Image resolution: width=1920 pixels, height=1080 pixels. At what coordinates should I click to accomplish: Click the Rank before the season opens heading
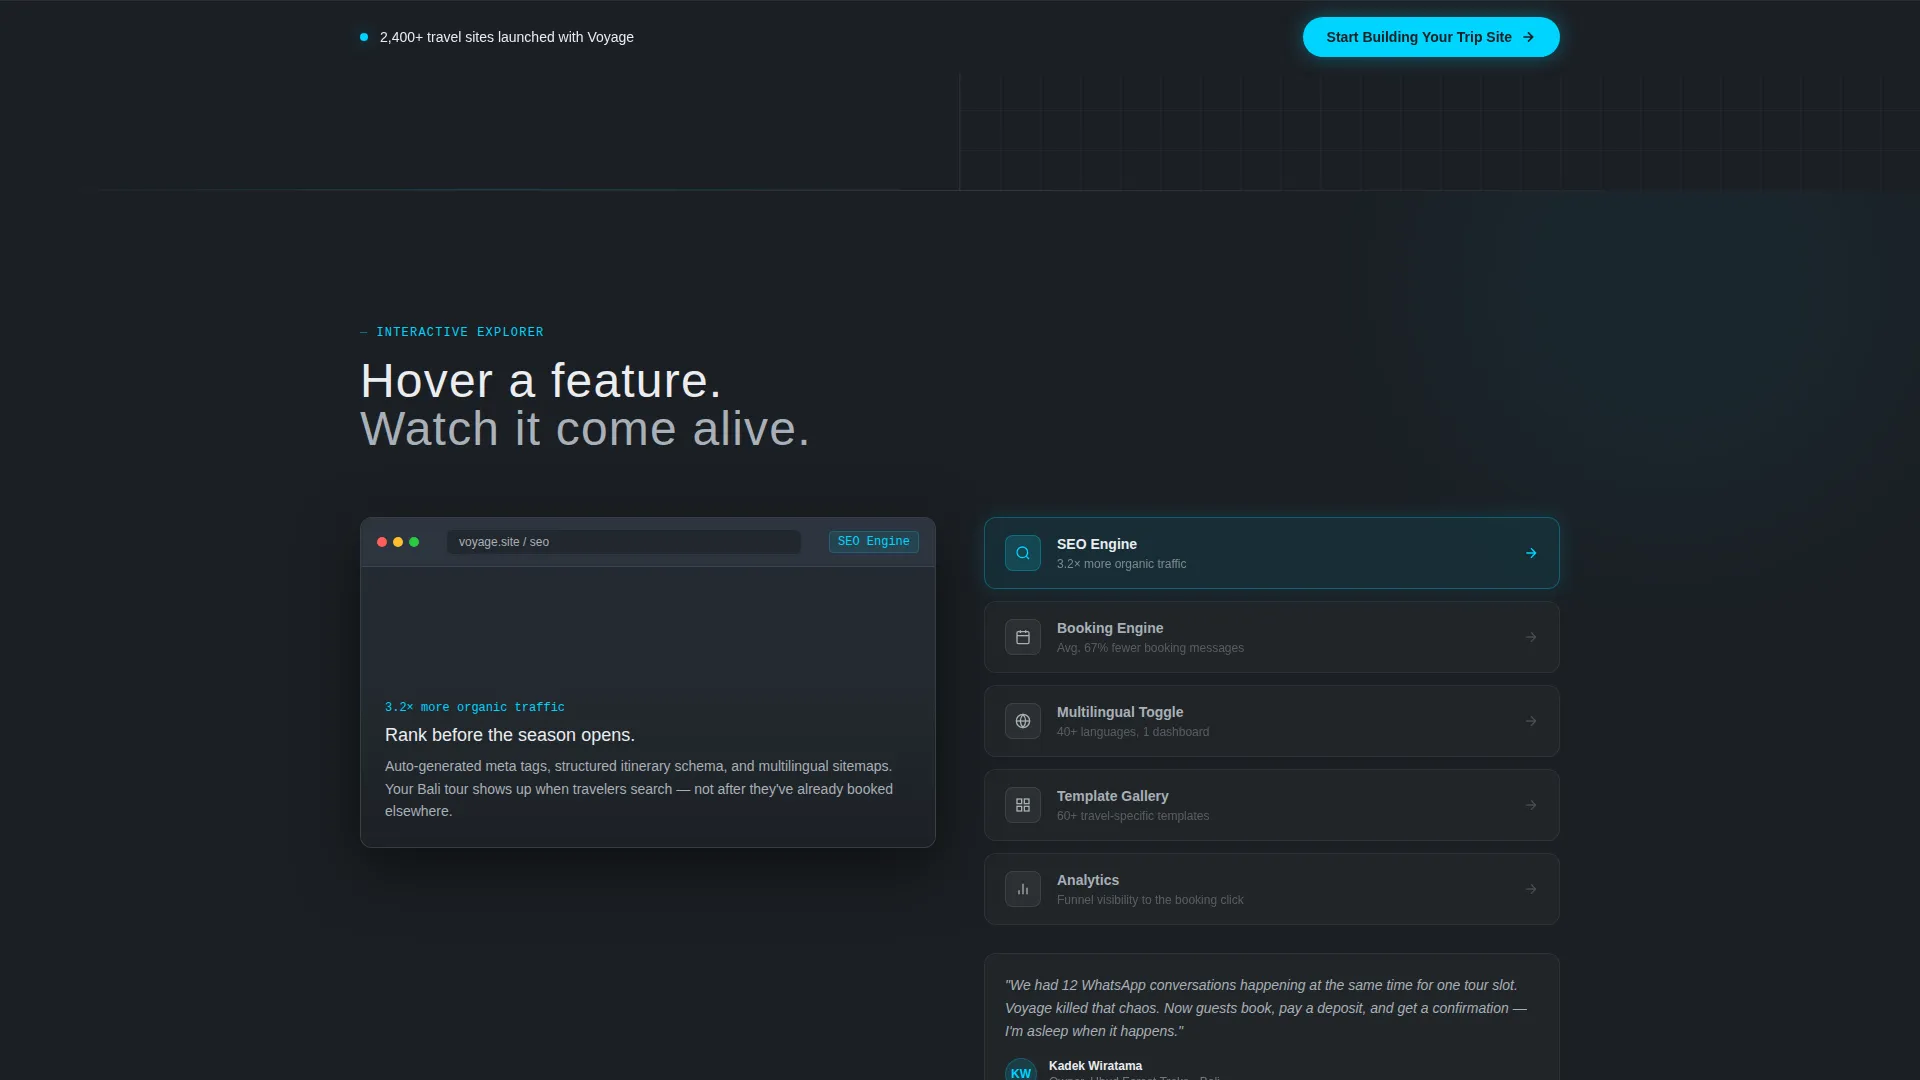509,735
